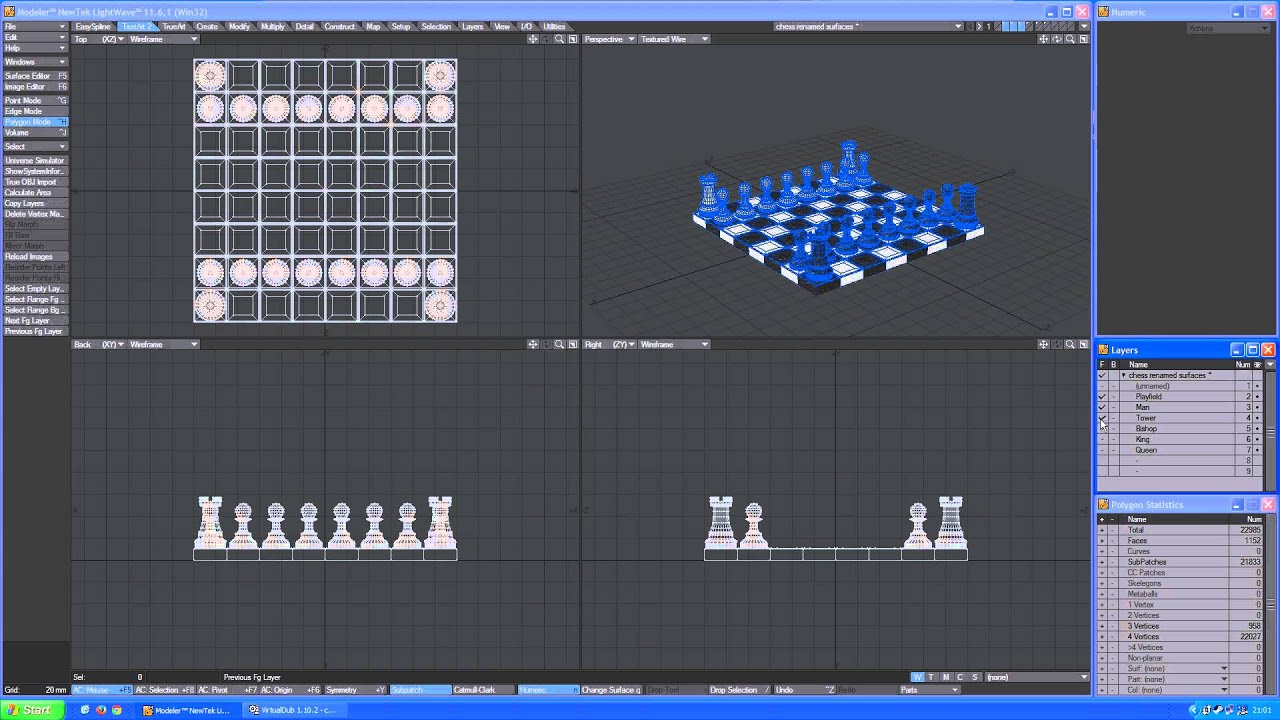The height and width of the screenshot is (720, 1280).
Task: Click the zoom icon in Back viewport header
Action: tap(559, 344)
